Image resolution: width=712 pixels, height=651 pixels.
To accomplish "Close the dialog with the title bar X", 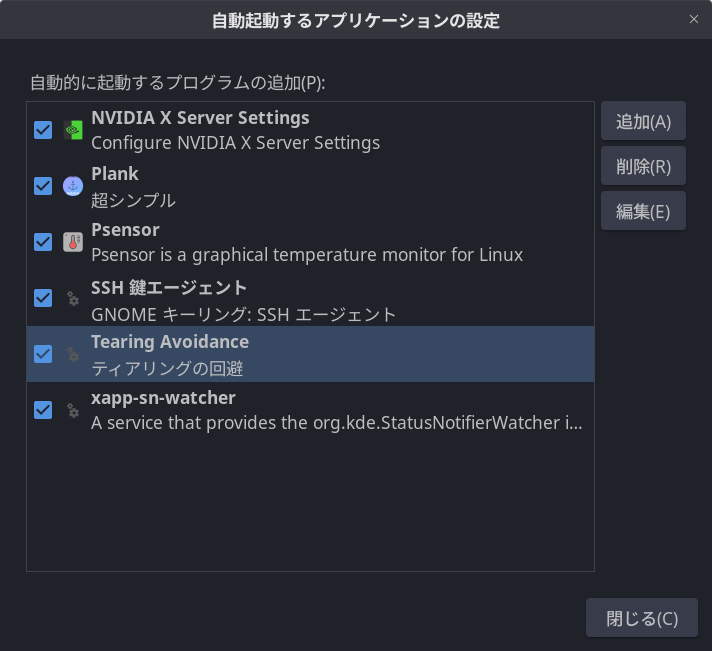I will [x=693, y=19].
